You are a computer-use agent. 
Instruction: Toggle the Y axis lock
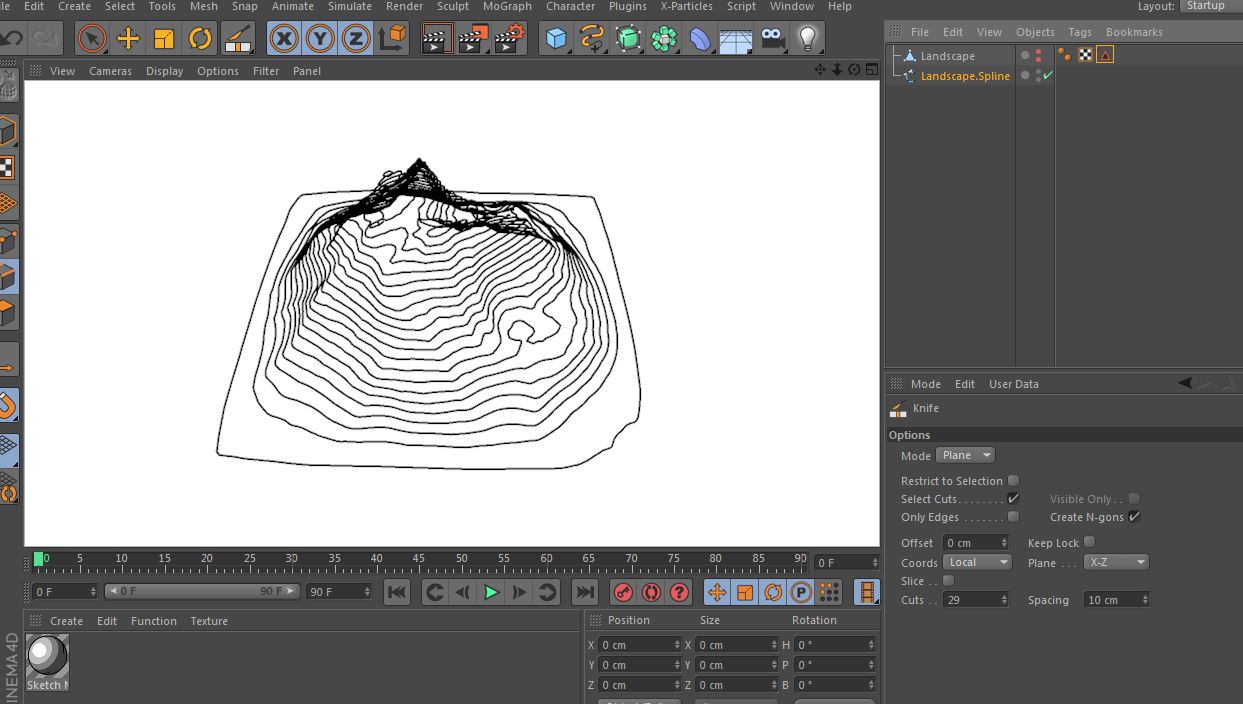pyautogui.click(x=320, y=39)
